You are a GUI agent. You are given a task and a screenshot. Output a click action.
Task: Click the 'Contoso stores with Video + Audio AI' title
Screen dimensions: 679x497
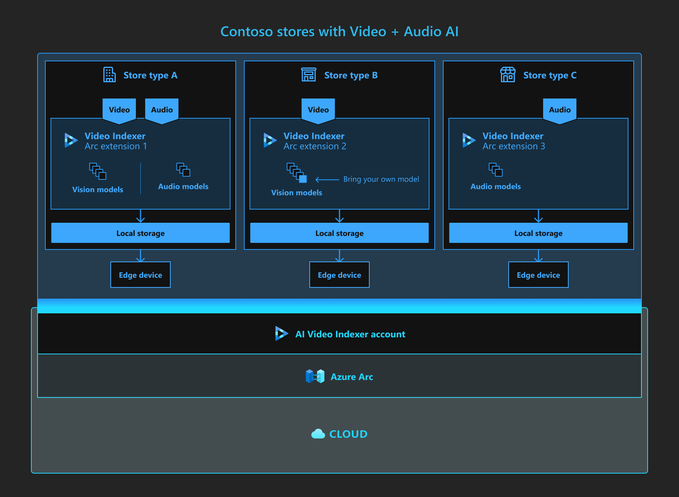tap(340, 32)
